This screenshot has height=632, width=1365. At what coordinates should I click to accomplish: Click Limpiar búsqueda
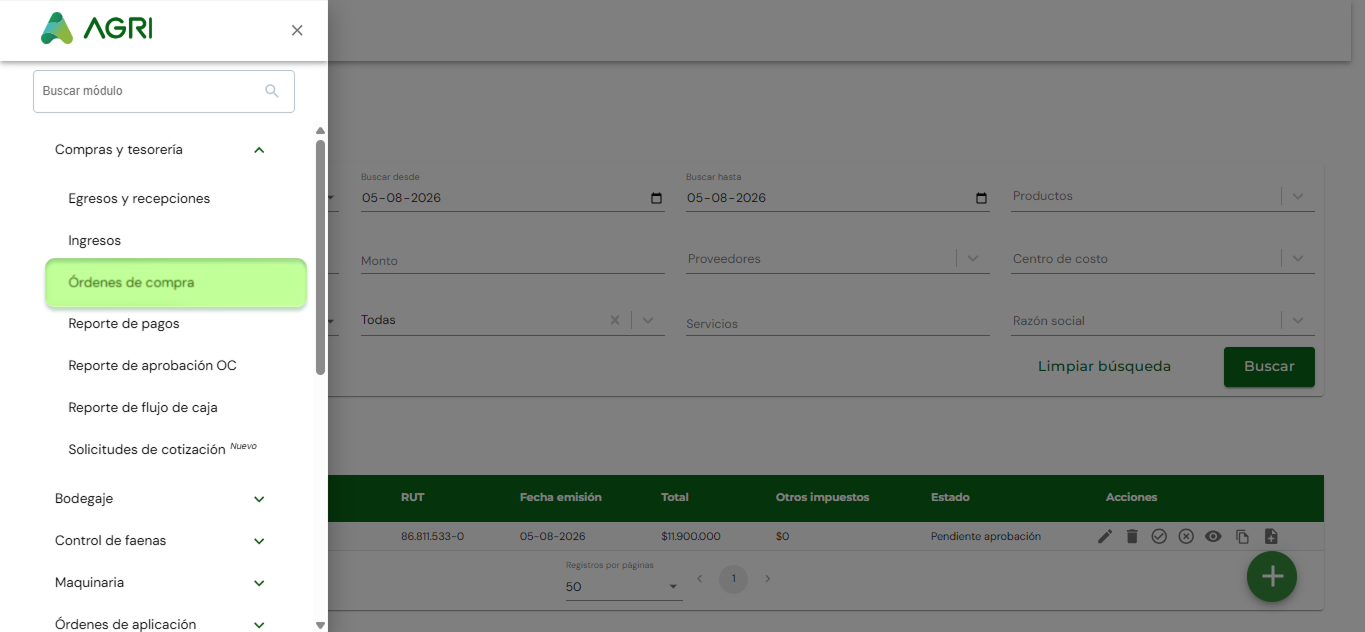click(1104, 367)
